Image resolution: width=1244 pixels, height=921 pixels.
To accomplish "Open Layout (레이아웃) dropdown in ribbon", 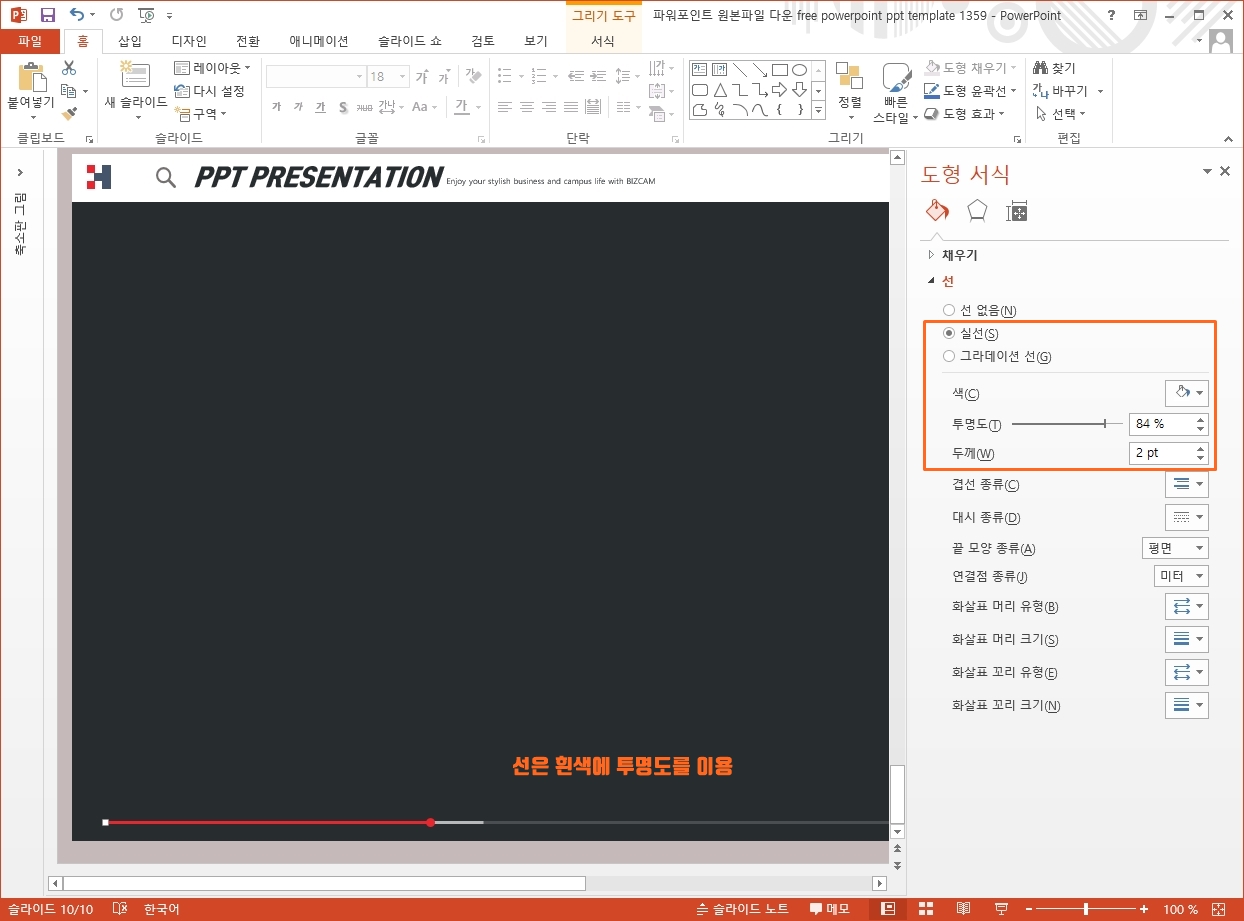I will point(212,68).
